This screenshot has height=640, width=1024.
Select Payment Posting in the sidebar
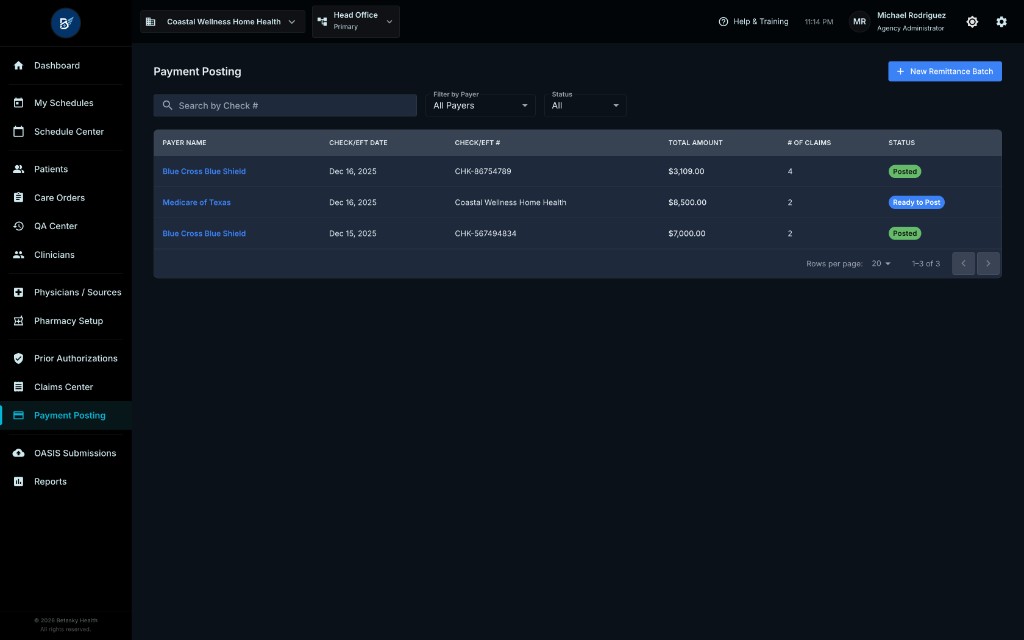(x=65, y=415)
